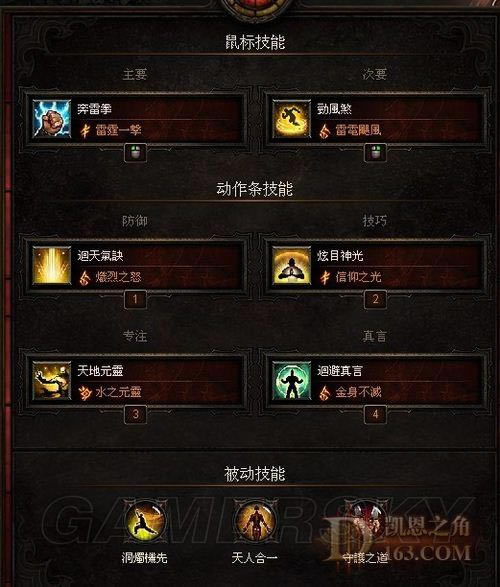
Task: Click the 迴避真言 green mantra icon
Action: [x=292, y=381]
